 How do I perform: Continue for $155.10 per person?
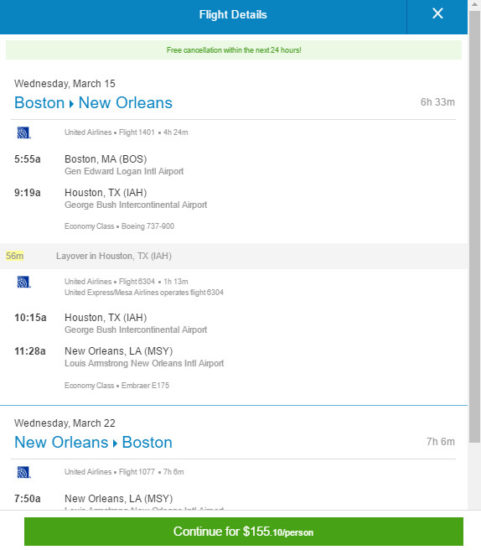tap(243, 531)
